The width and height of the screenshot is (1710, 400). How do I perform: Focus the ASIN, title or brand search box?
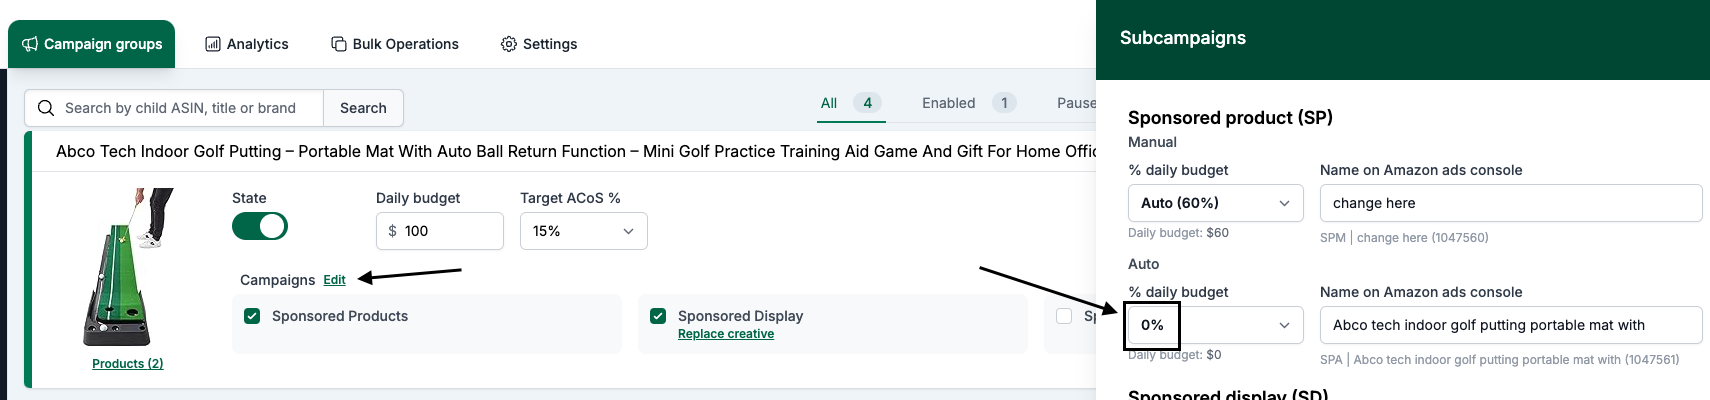click(185, 108)
